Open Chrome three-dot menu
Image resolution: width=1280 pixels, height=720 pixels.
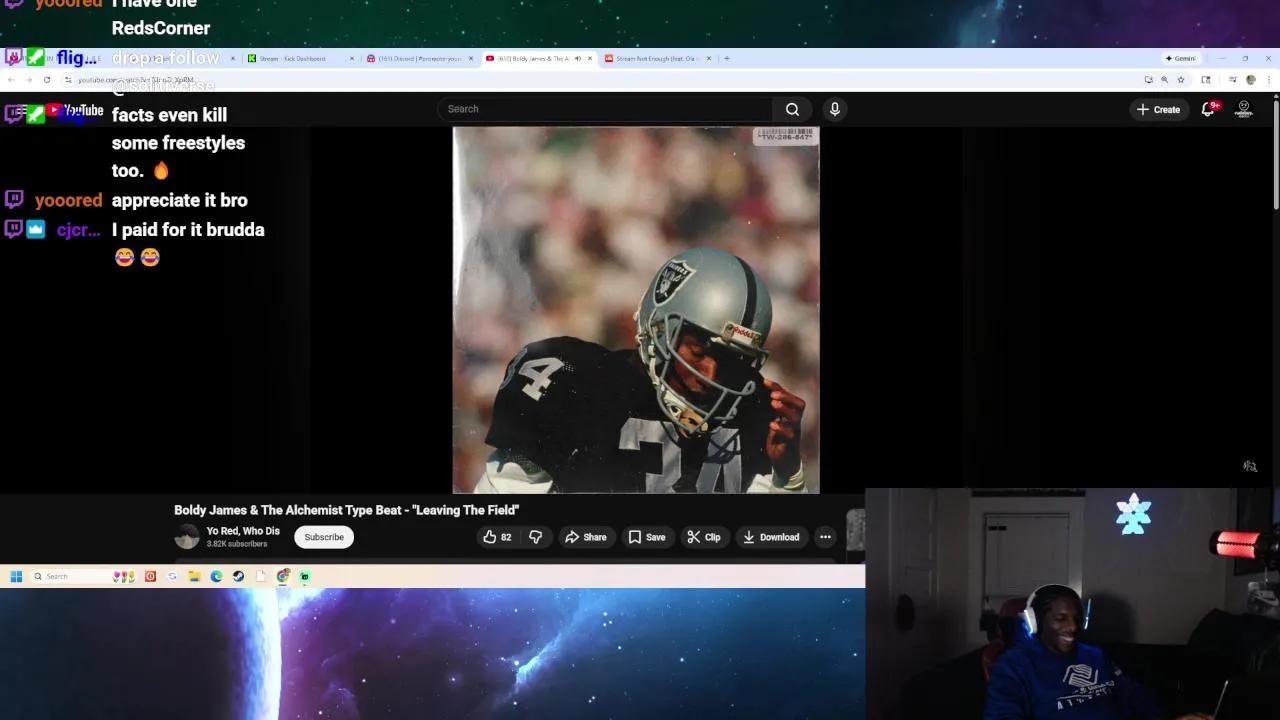tap(1267, 80)
